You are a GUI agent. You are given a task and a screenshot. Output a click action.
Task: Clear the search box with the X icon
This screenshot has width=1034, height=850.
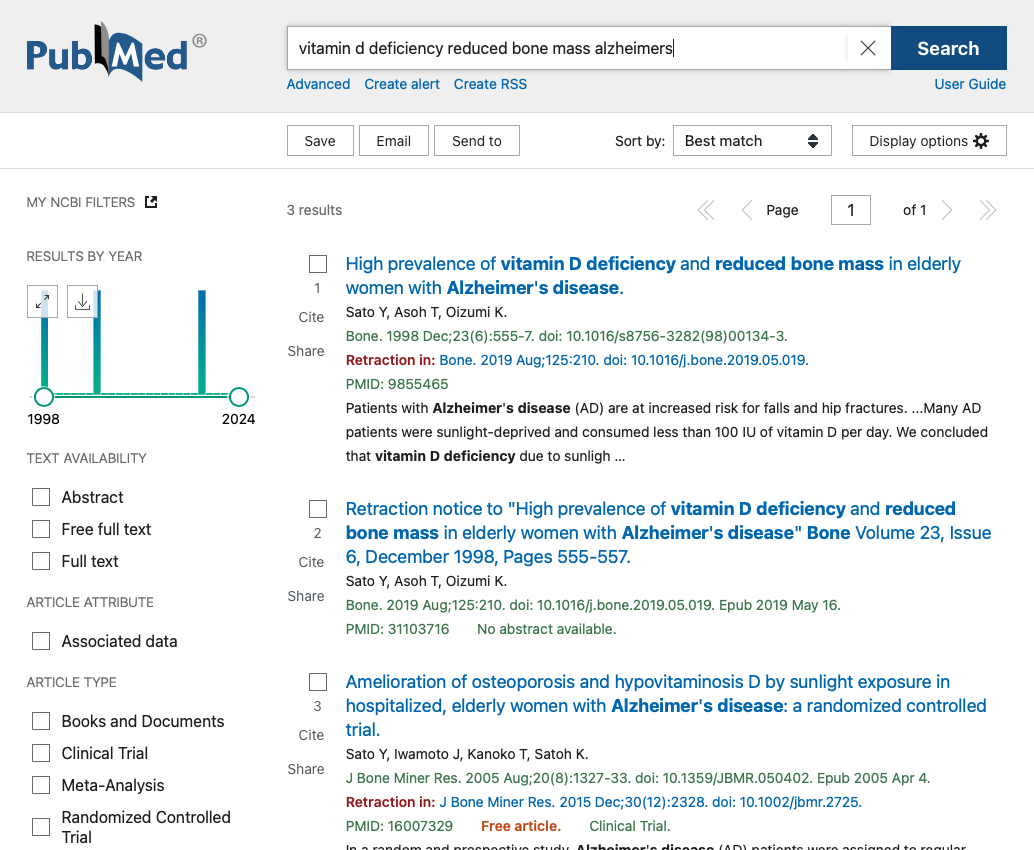[x=867, y=47]
